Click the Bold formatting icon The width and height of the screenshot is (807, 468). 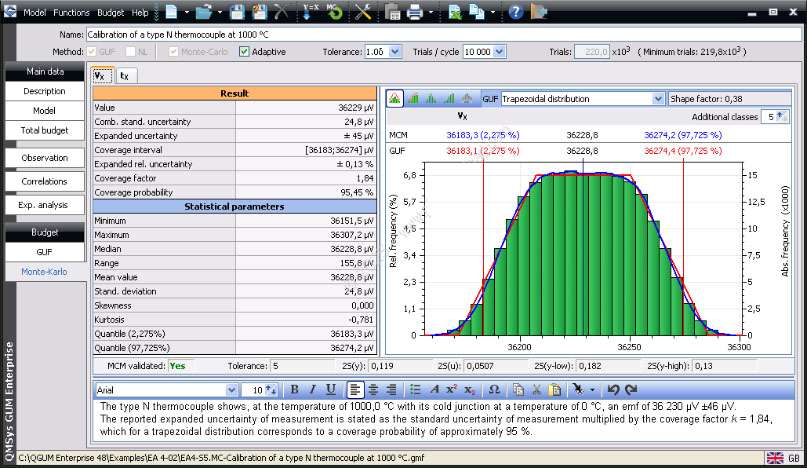point(295,389)
